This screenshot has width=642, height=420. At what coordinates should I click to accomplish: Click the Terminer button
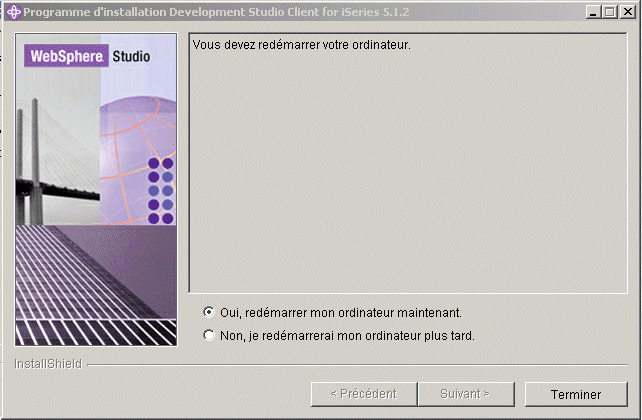pyautogui.click(x=576, y=394)
